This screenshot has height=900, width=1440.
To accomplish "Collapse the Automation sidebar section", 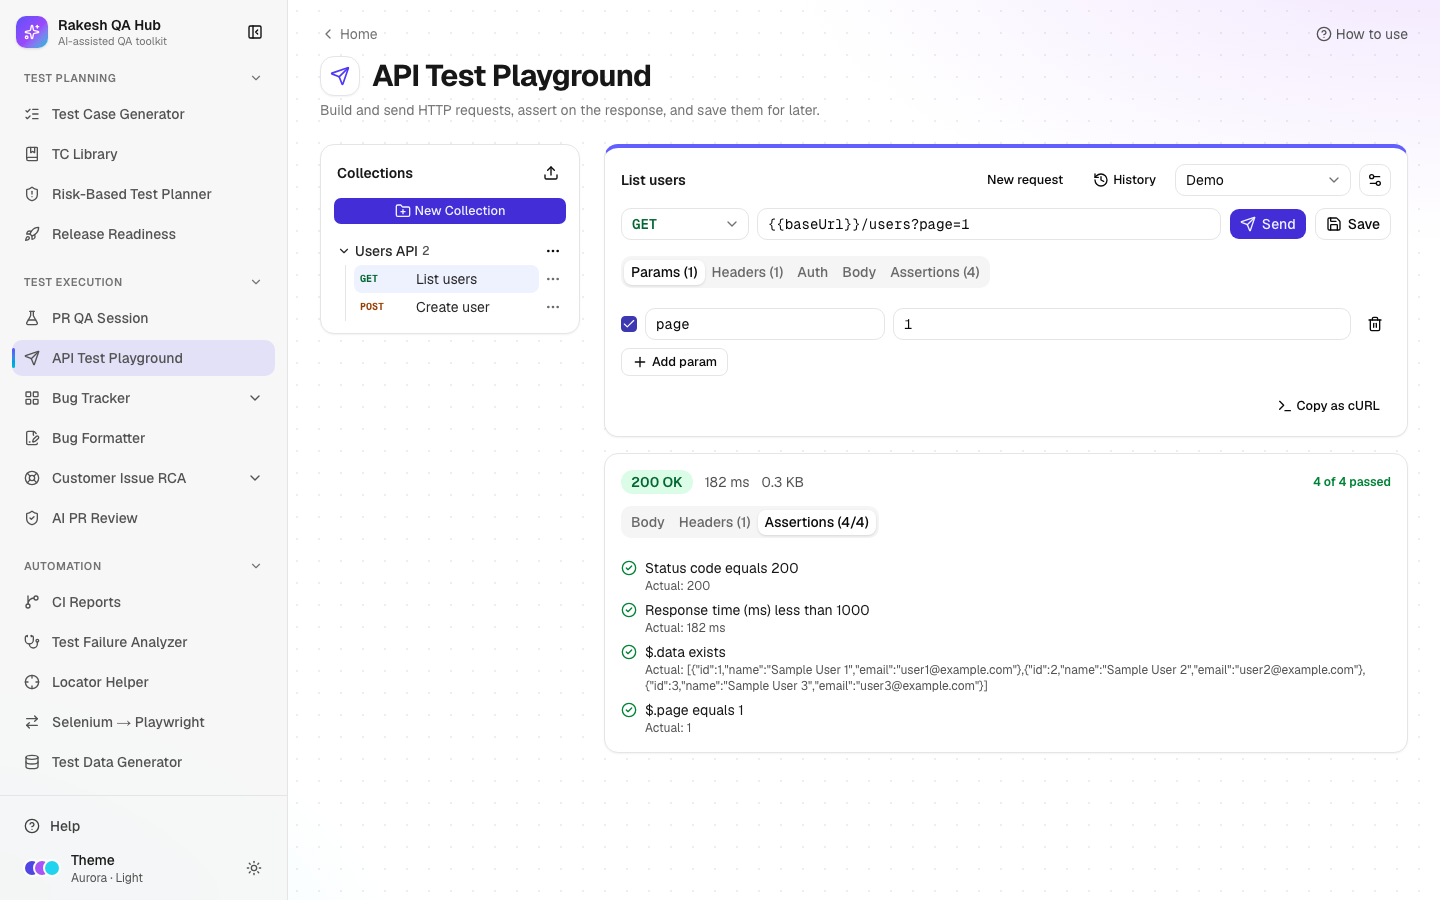I will coord(256,566).
